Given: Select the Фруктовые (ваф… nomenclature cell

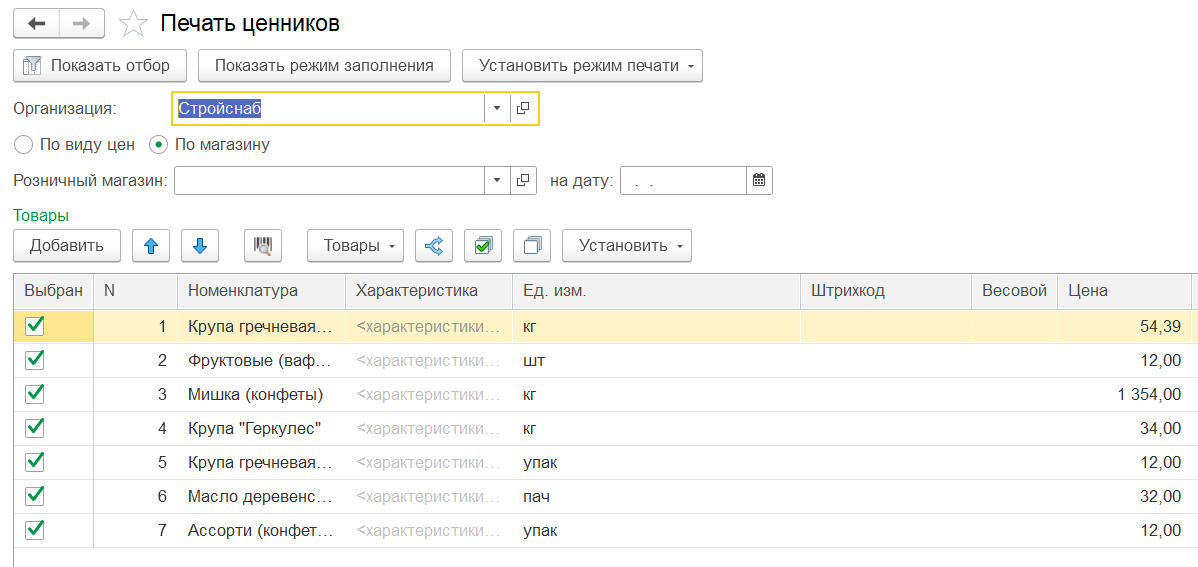Looking at the screenshot, I should [261, 361].
